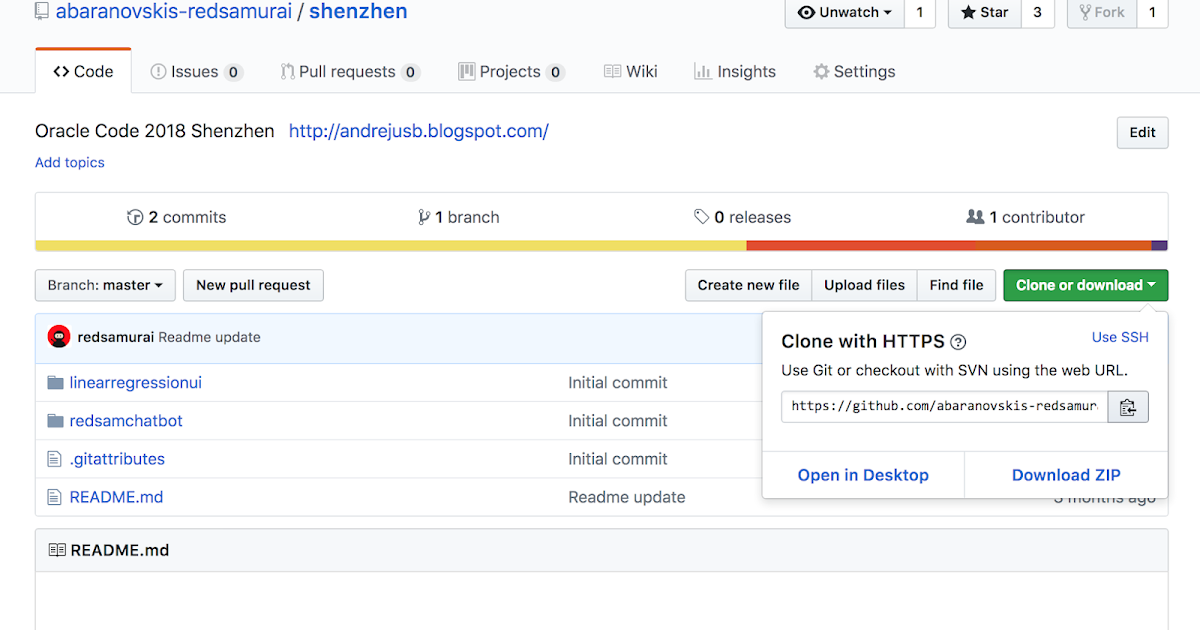Viewport: 1200px width, 630px height.
Task: Click the .gitattributes file icon
Action: point(55,458)
